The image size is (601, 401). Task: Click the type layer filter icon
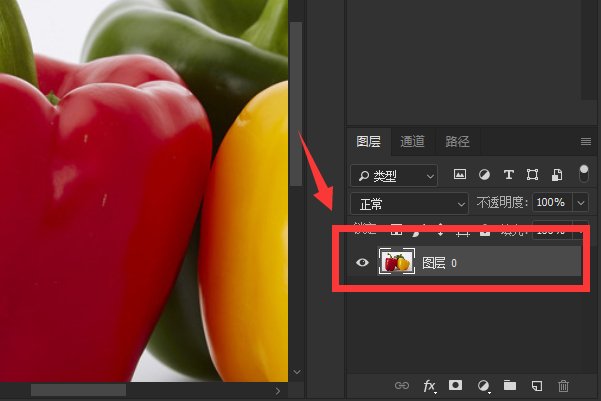[x=508, y=175]
